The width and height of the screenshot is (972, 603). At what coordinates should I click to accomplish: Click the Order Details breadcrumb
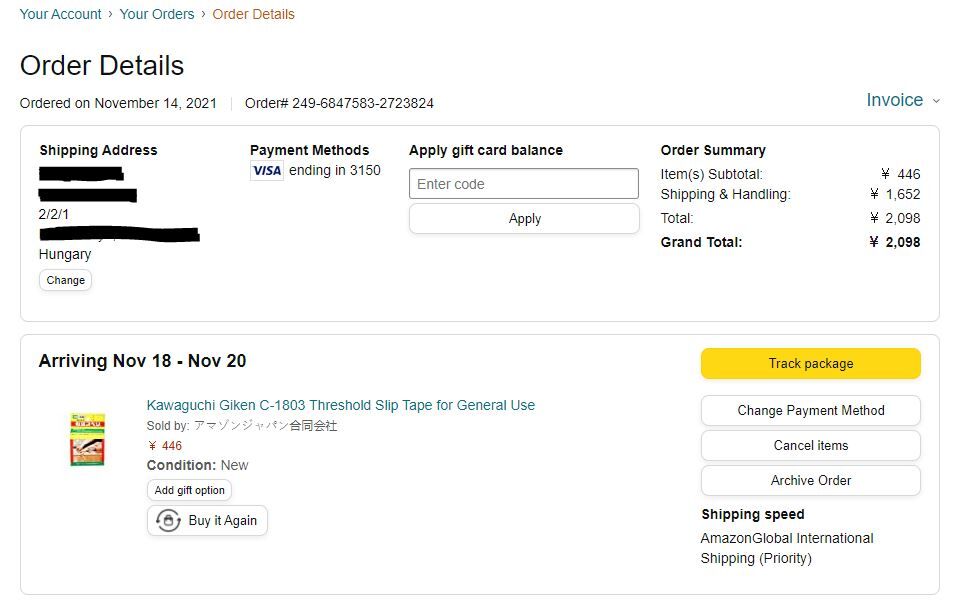(x=253, y=14)
